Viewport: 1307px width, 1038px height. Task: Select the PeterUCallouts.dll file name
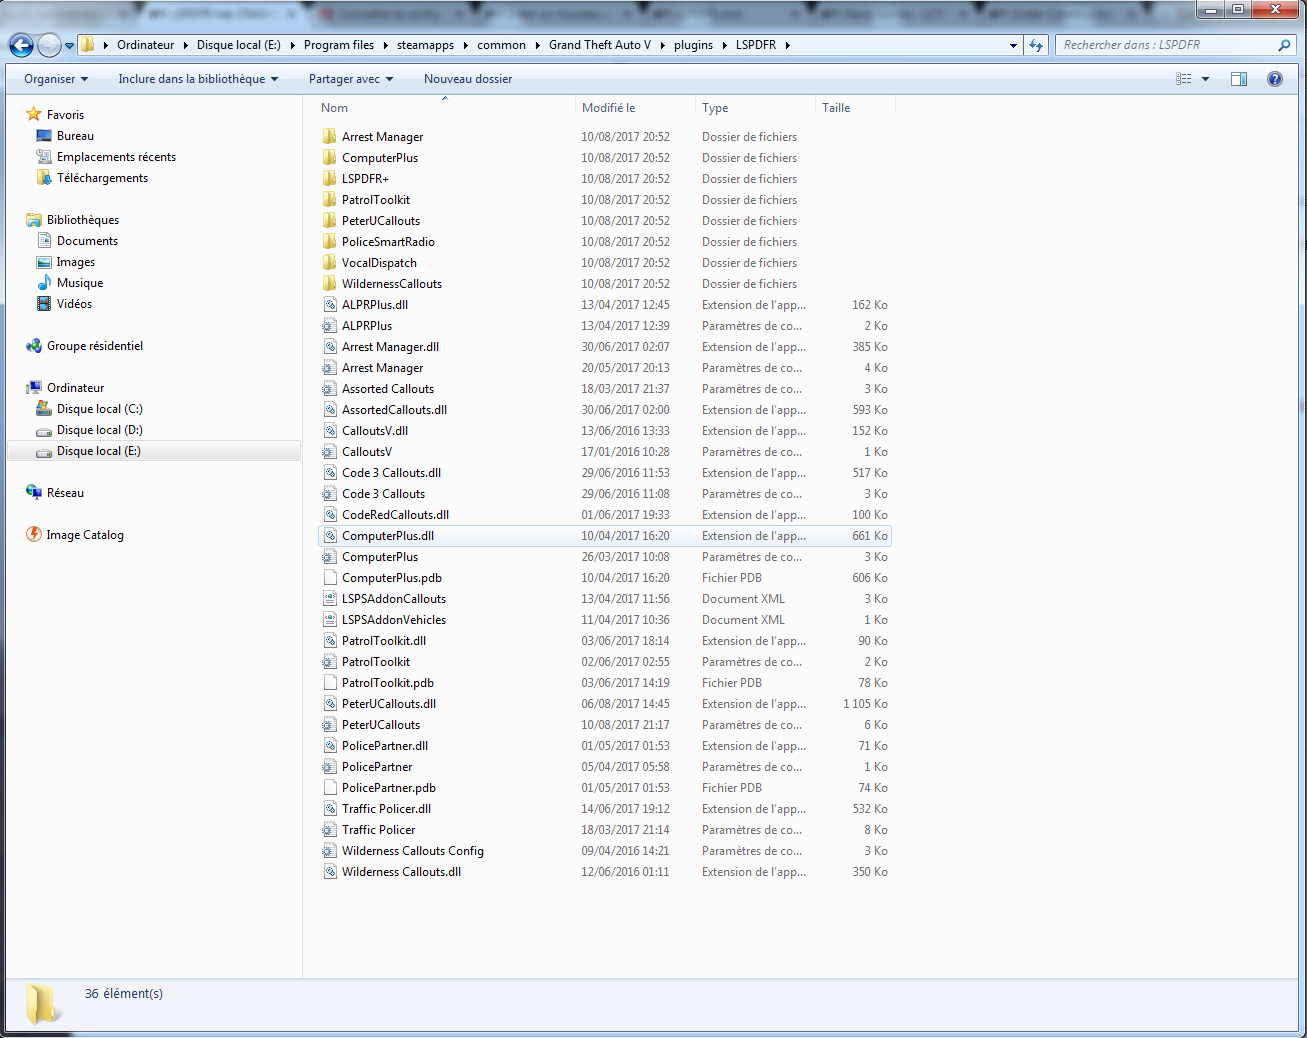tap(389, 704)
